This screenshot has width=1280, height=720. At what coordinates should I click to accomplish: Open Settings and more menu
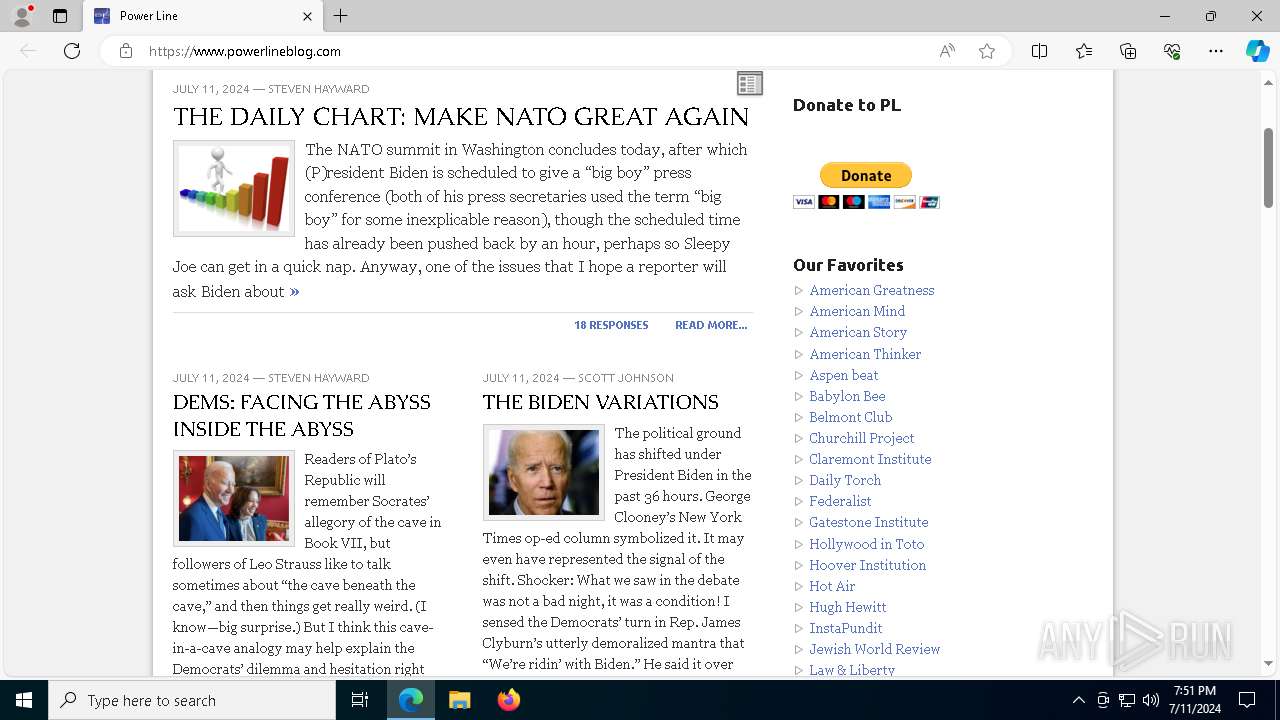point(1216,51)
